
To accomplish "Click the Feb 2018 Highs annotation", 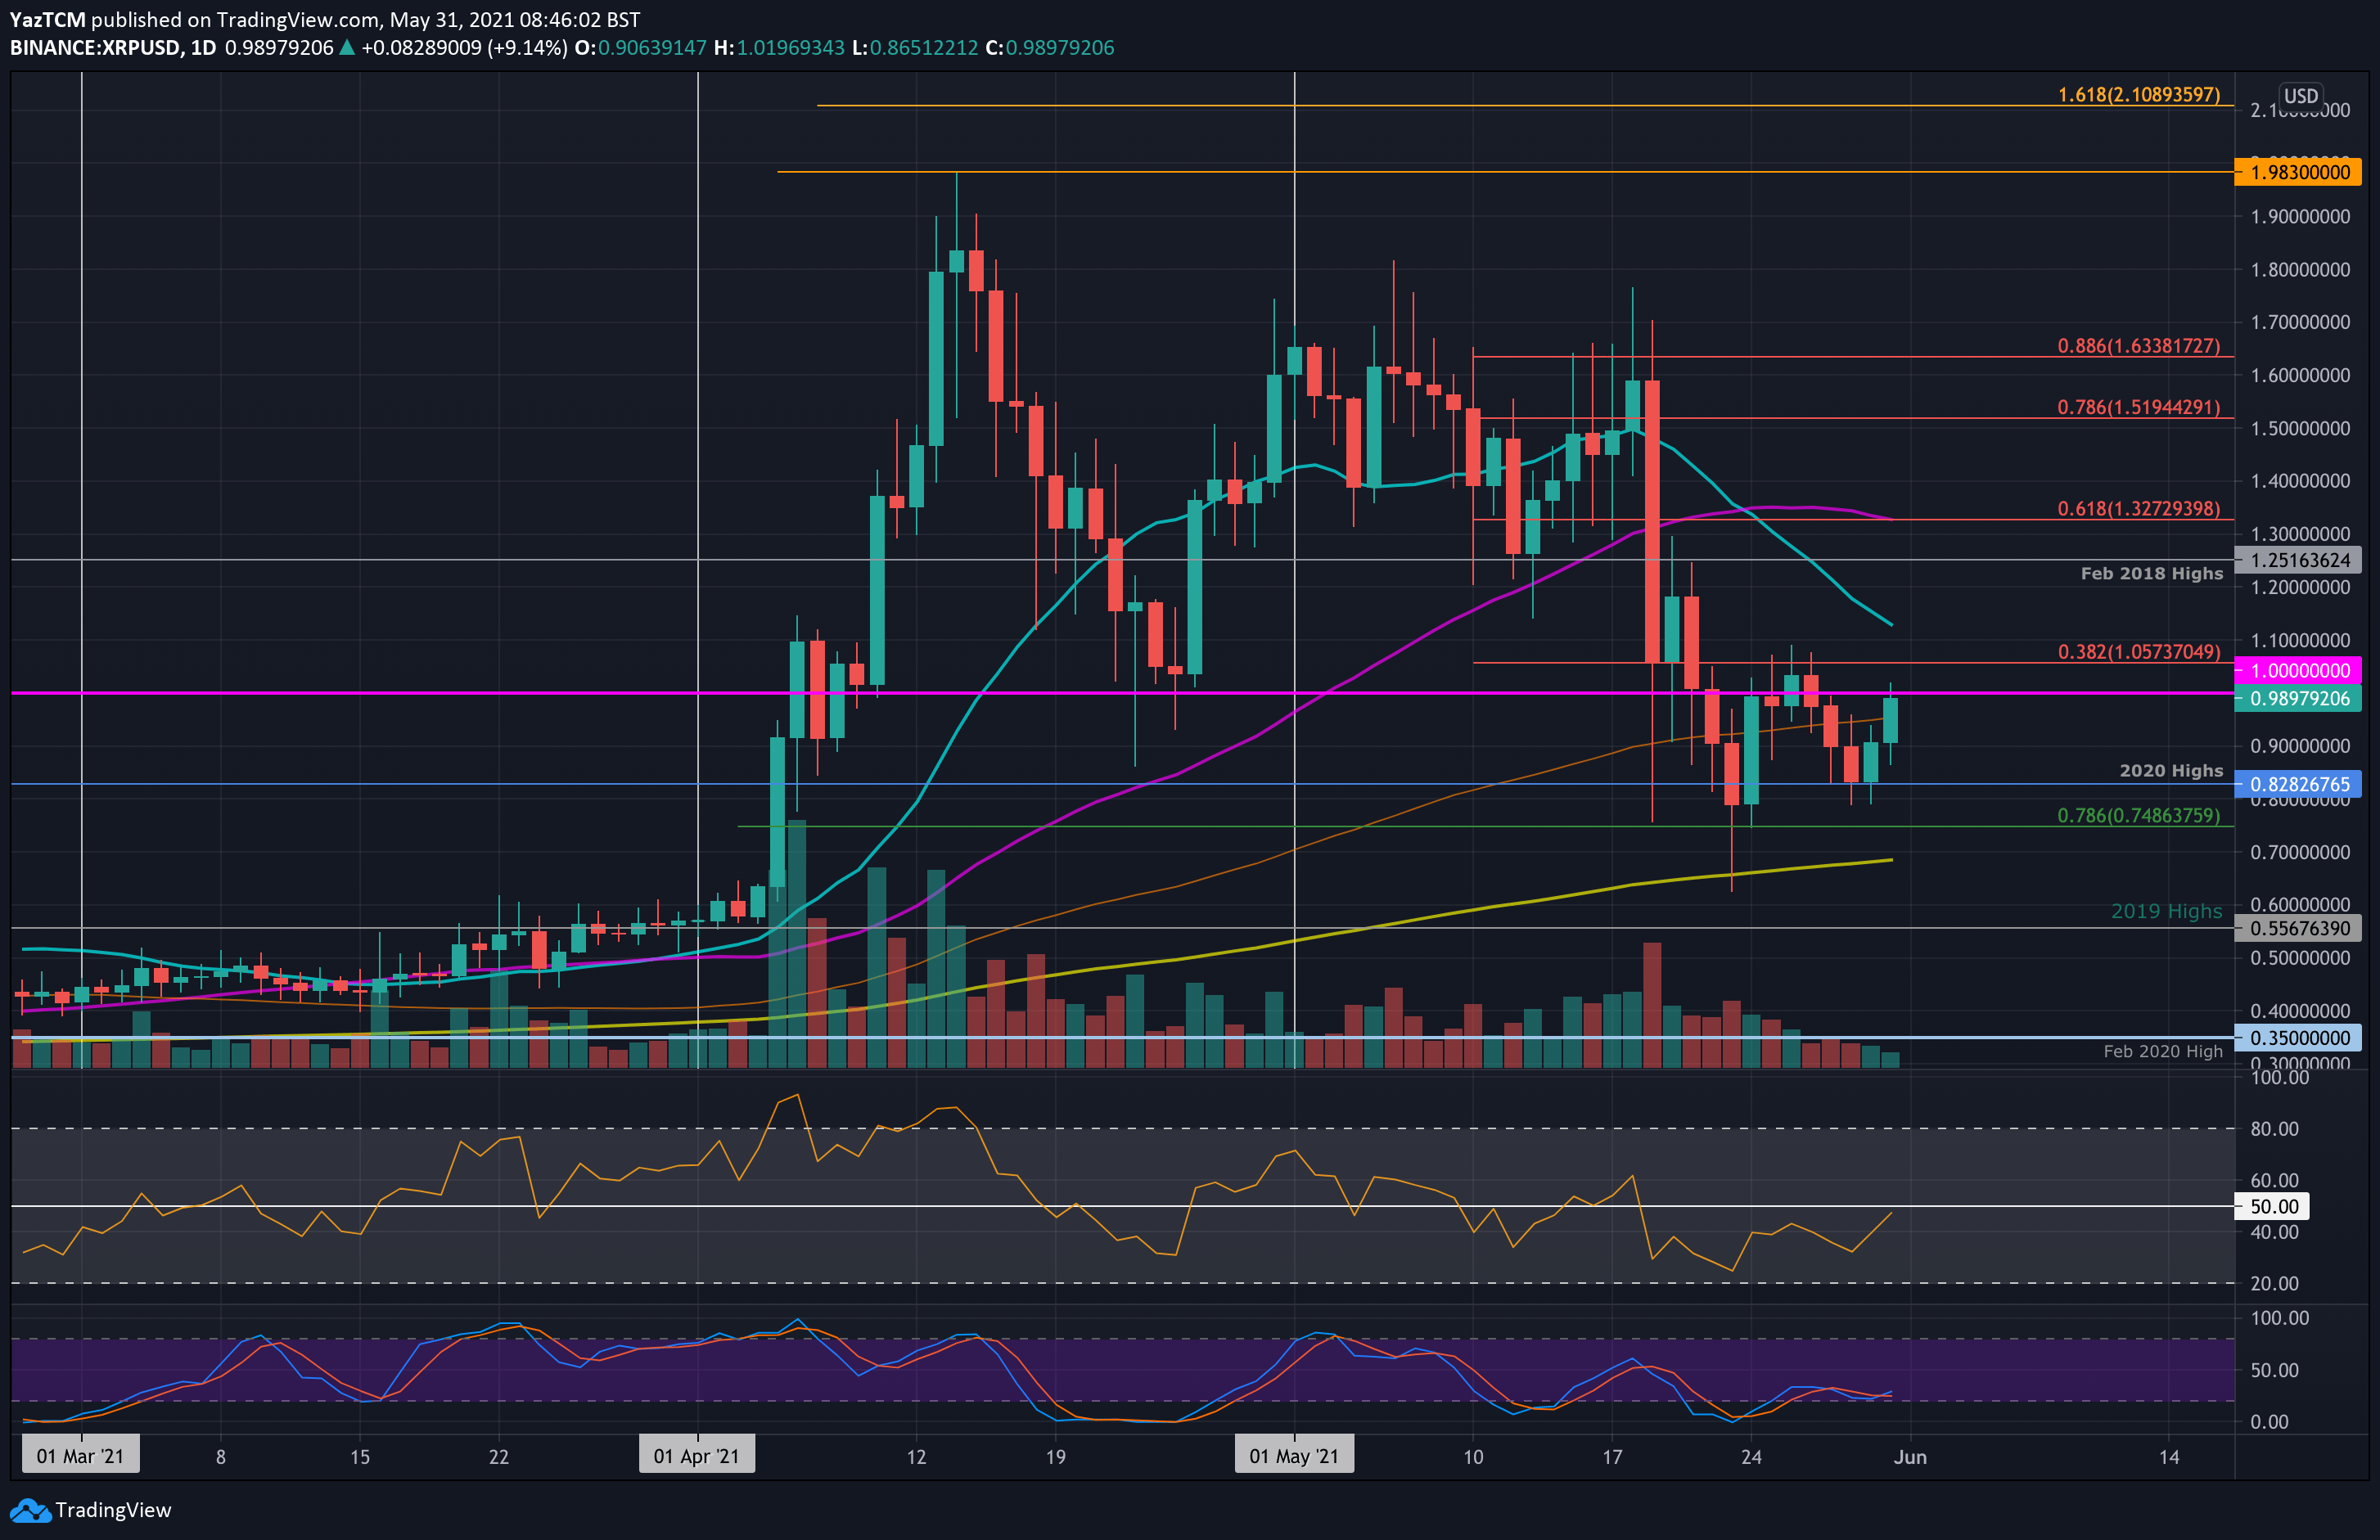I will point(2152,573).
